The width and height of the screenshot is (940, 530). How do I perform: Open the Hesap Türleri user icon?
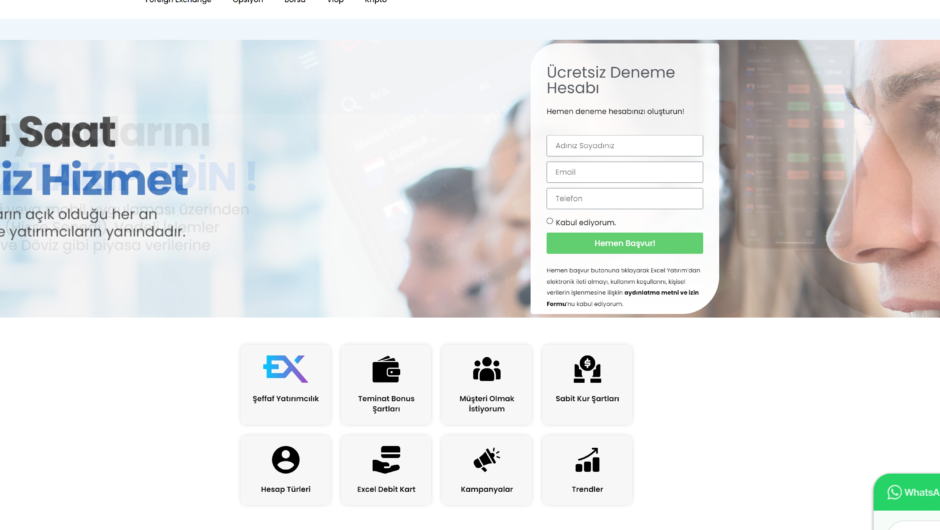(x=285, y=460)
